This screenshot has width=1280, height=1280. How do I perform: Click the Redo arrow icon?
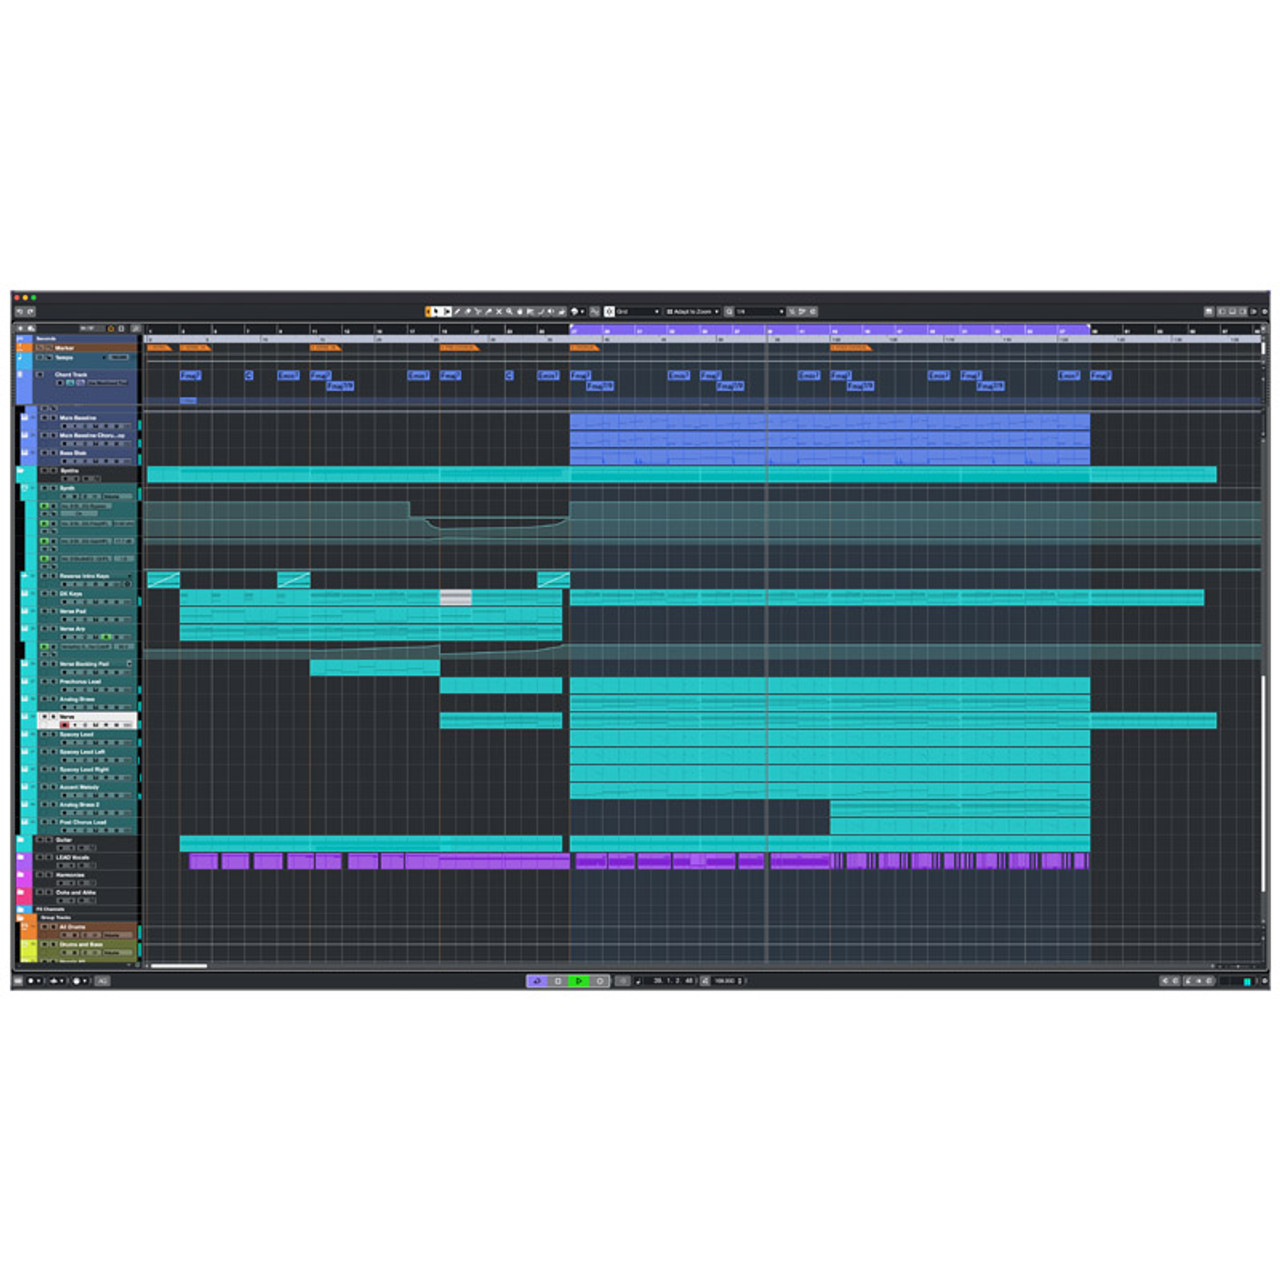tap(30, 311)
